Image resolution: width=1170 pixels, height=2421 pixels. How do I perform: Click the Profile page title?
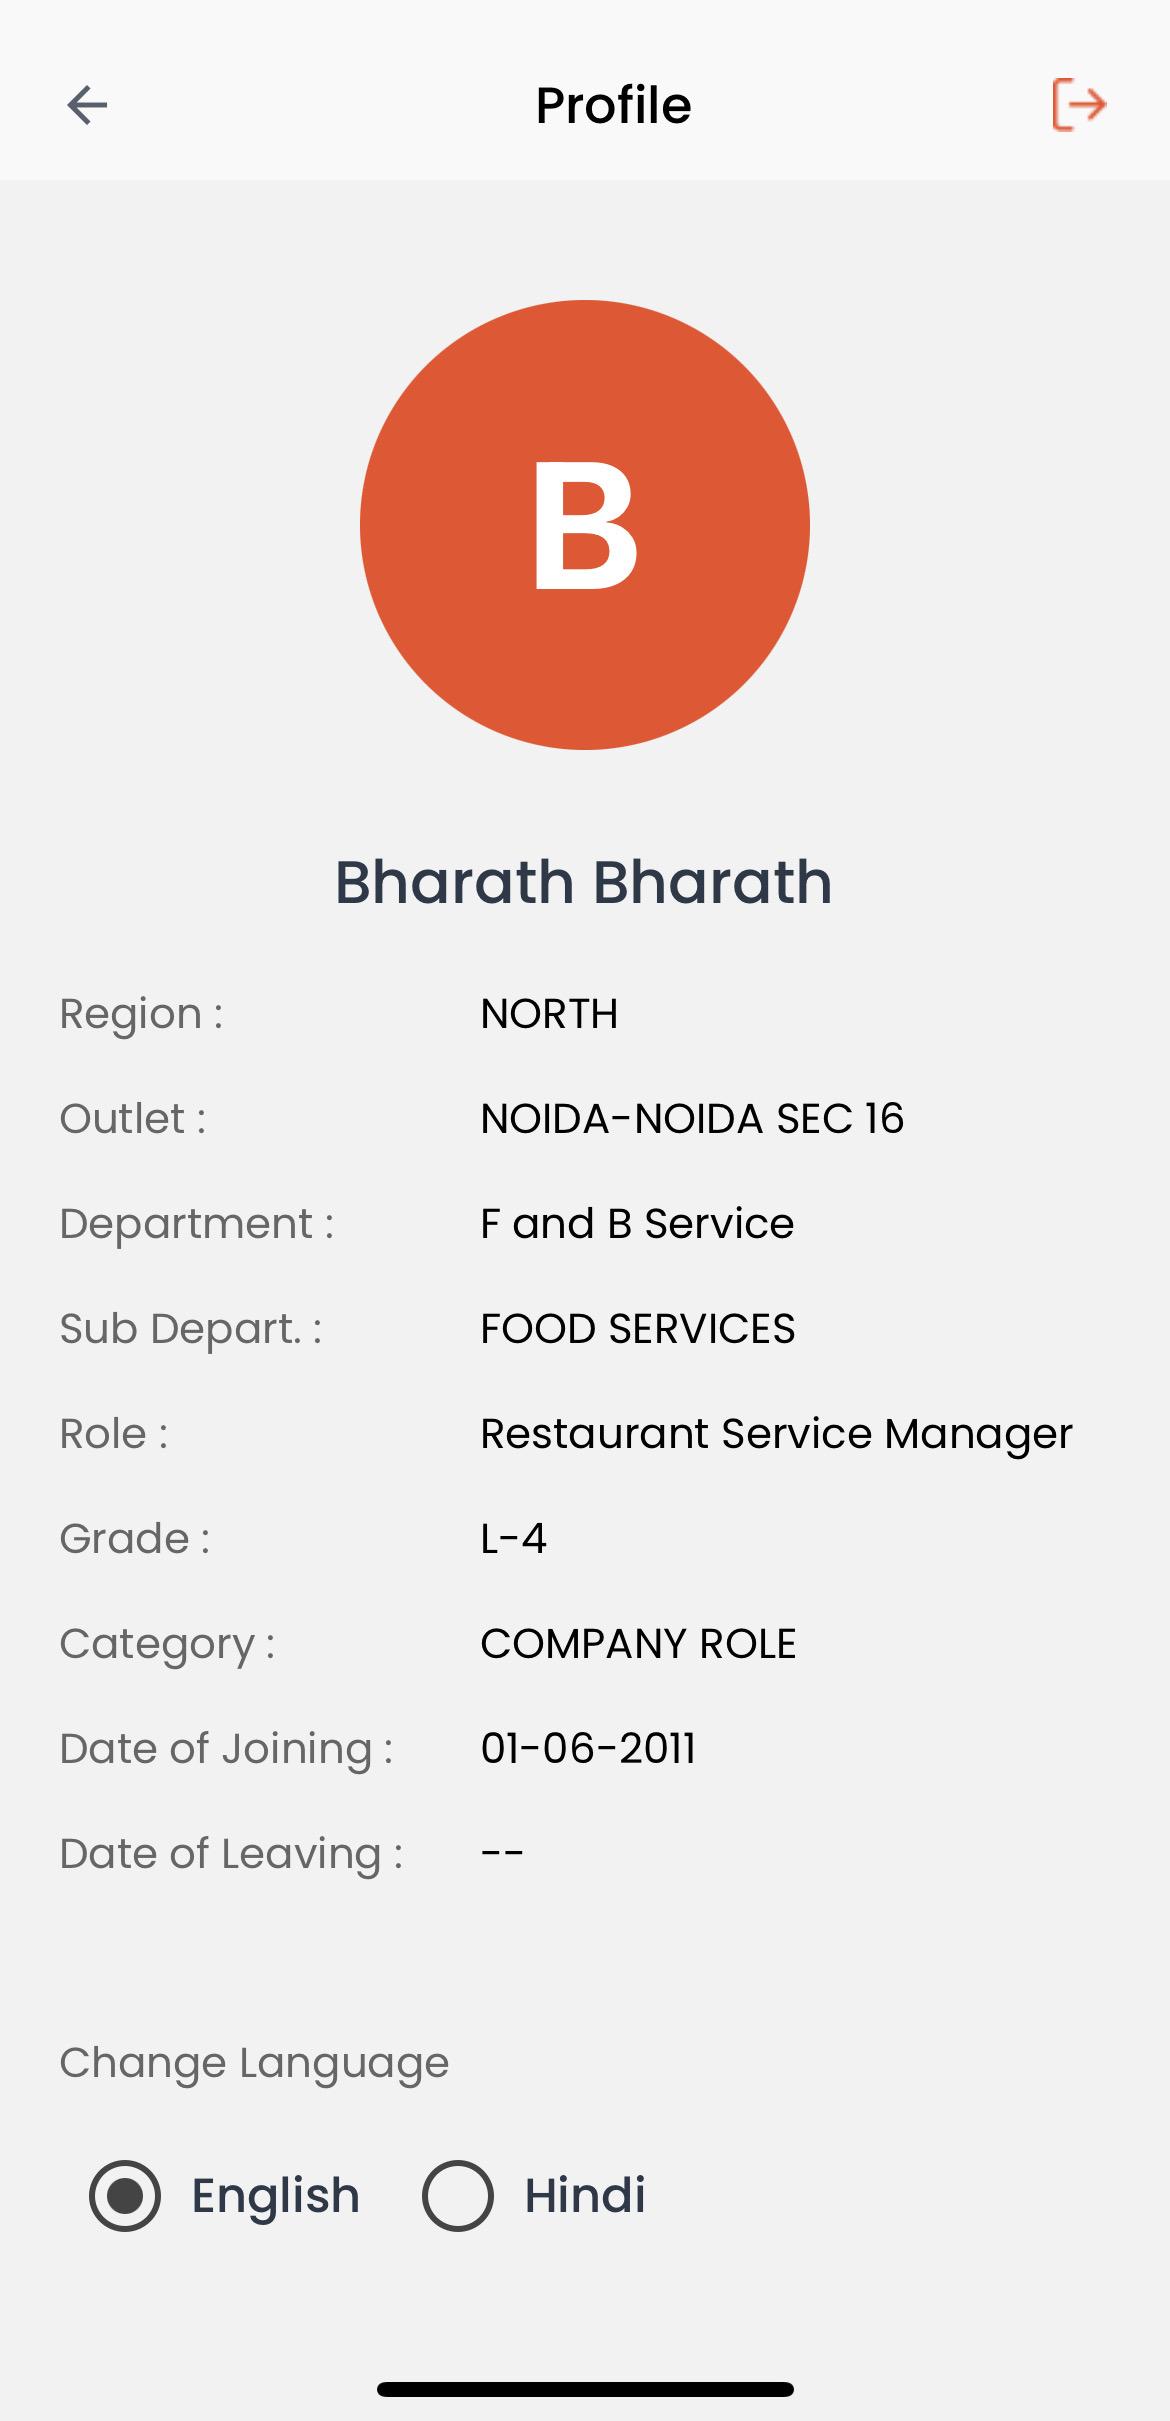tap(613, 105)
